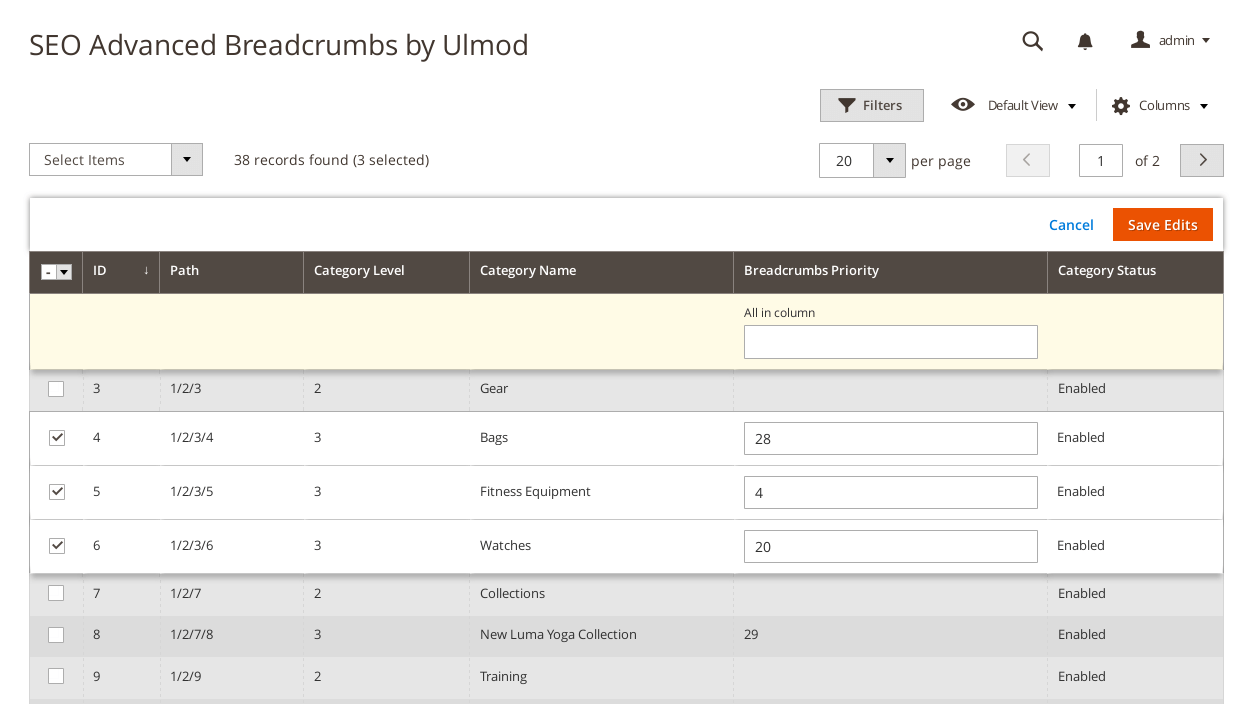
Task: Click path 1/2/9 cell
Action: tap(231, 676)
